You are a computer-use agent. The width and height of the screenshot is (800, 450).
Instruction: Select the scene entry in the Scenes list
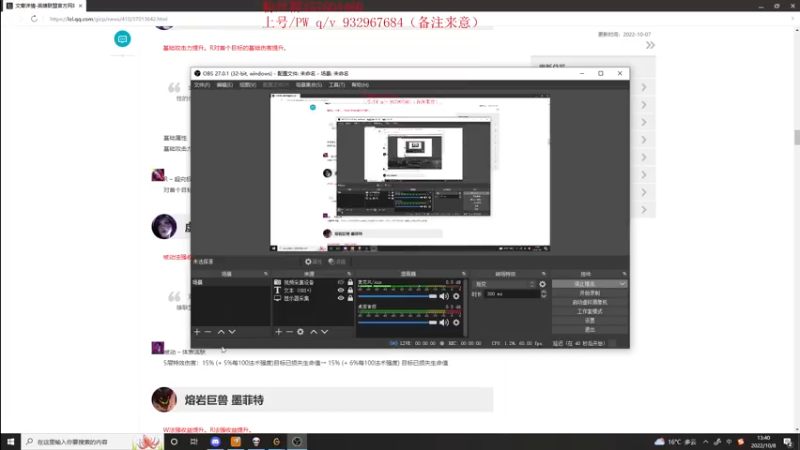(231, 282)
